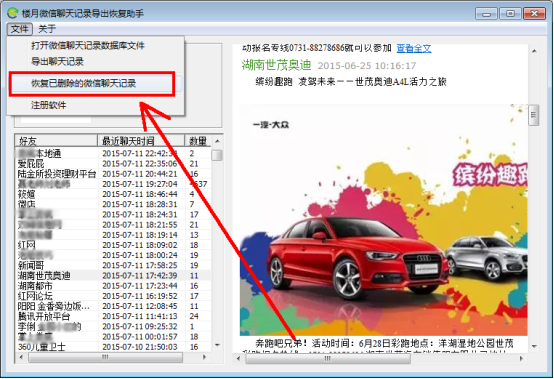Click the 数量 column header
The image size is (554, 379).
tap(198, 141)
